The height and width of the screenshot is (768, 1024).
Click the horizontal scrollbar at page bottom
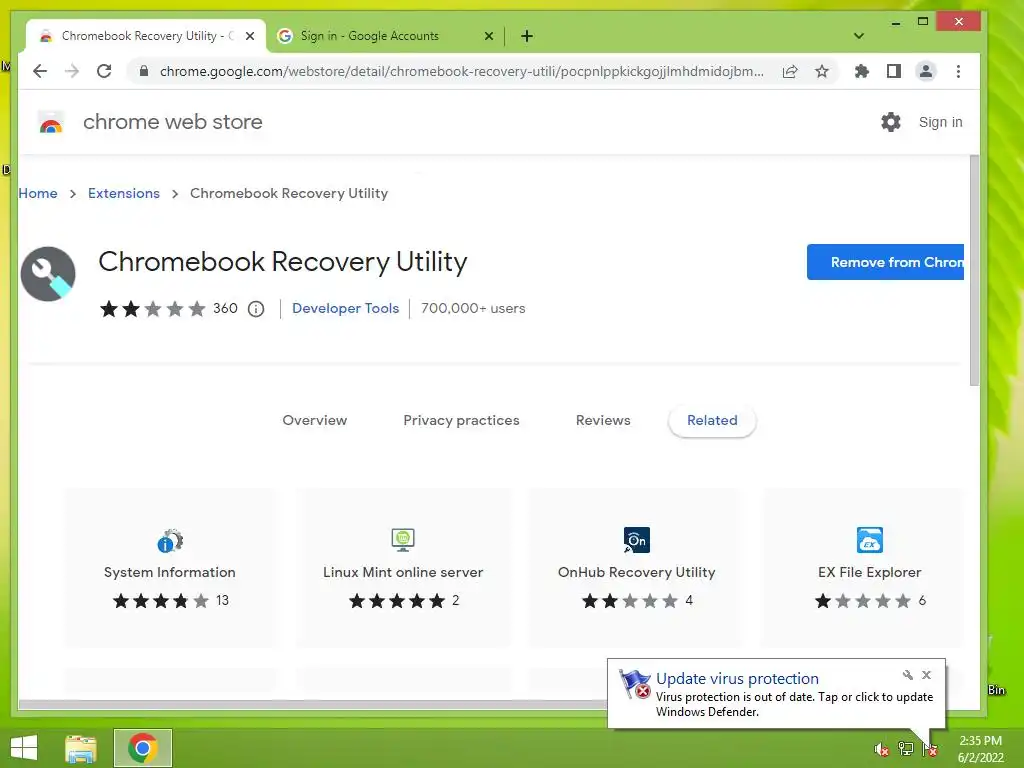pyautogui.click(x=313, y=704)
